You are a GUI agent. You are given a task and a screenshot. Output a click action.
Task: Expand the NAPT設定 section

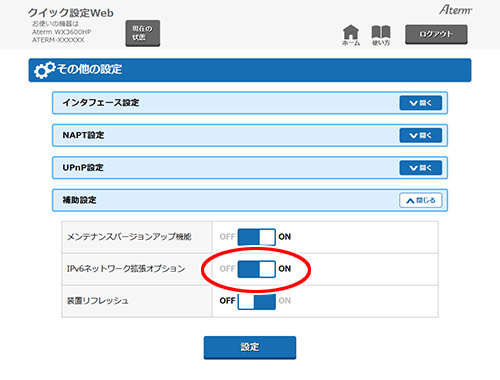pos(421,135)
